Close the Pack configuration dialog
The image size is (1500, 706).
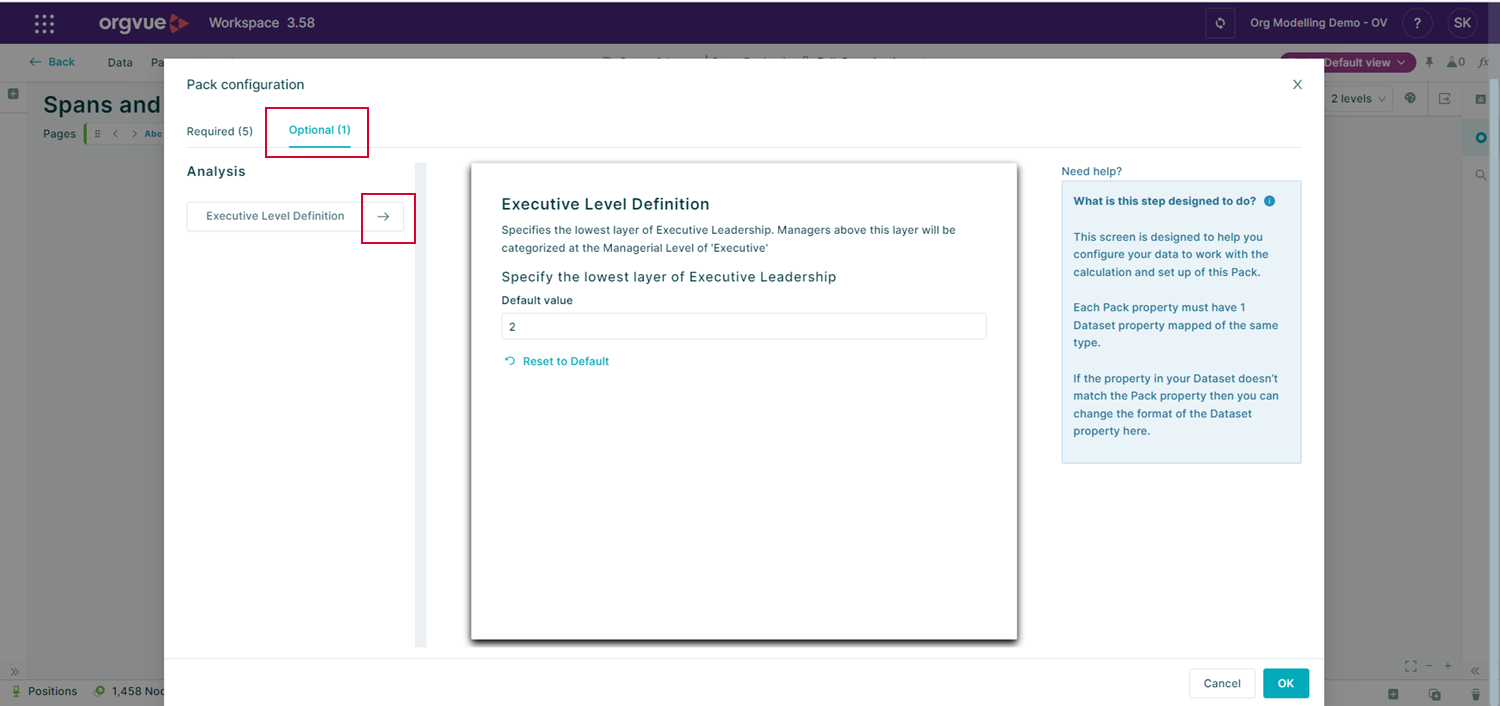point(1297,85)
